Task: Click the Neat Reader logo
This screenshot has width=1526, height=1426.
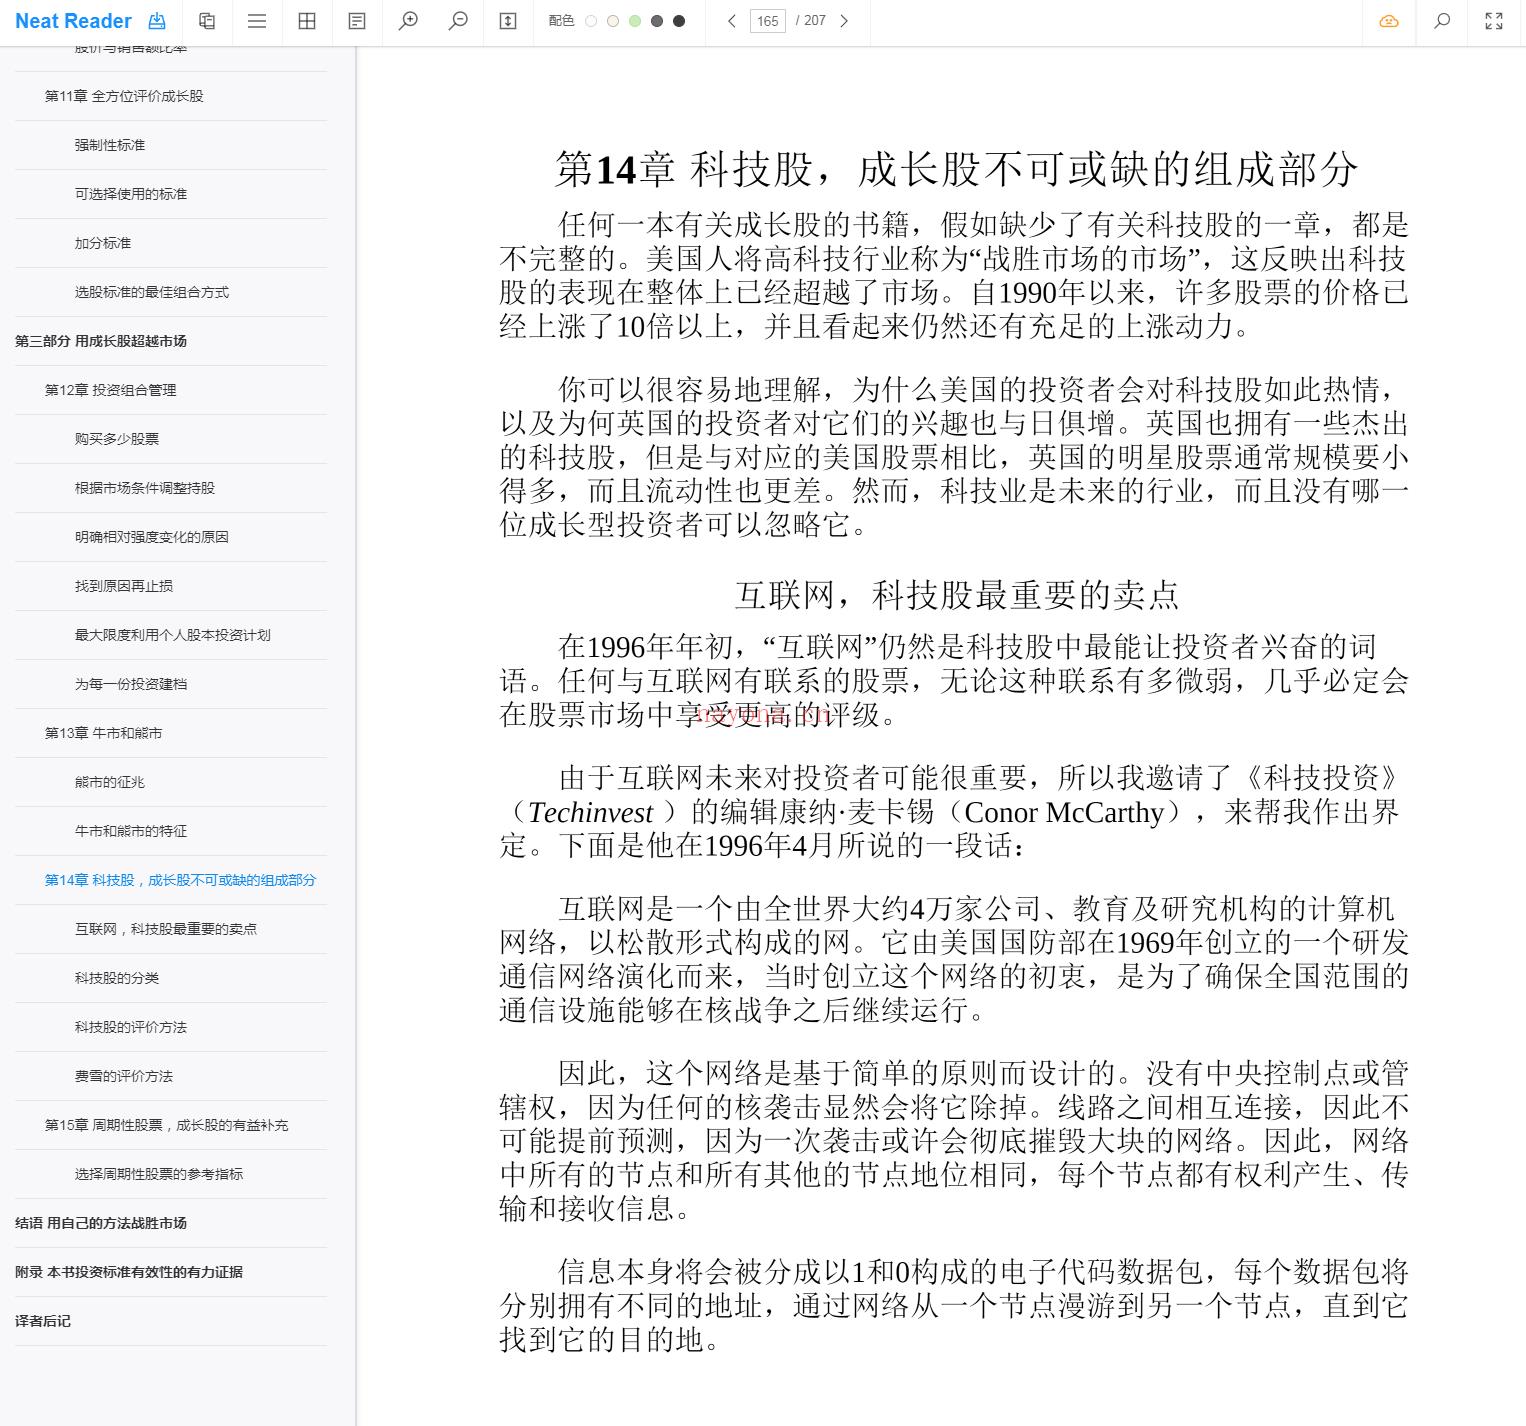Action: click(73, 21)
